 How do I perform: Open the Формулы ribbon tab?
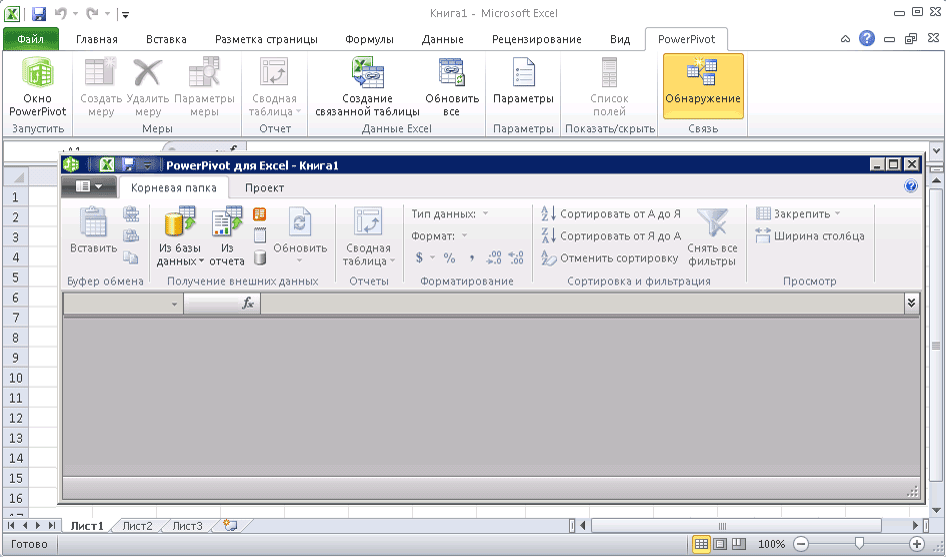click(369, 40)
